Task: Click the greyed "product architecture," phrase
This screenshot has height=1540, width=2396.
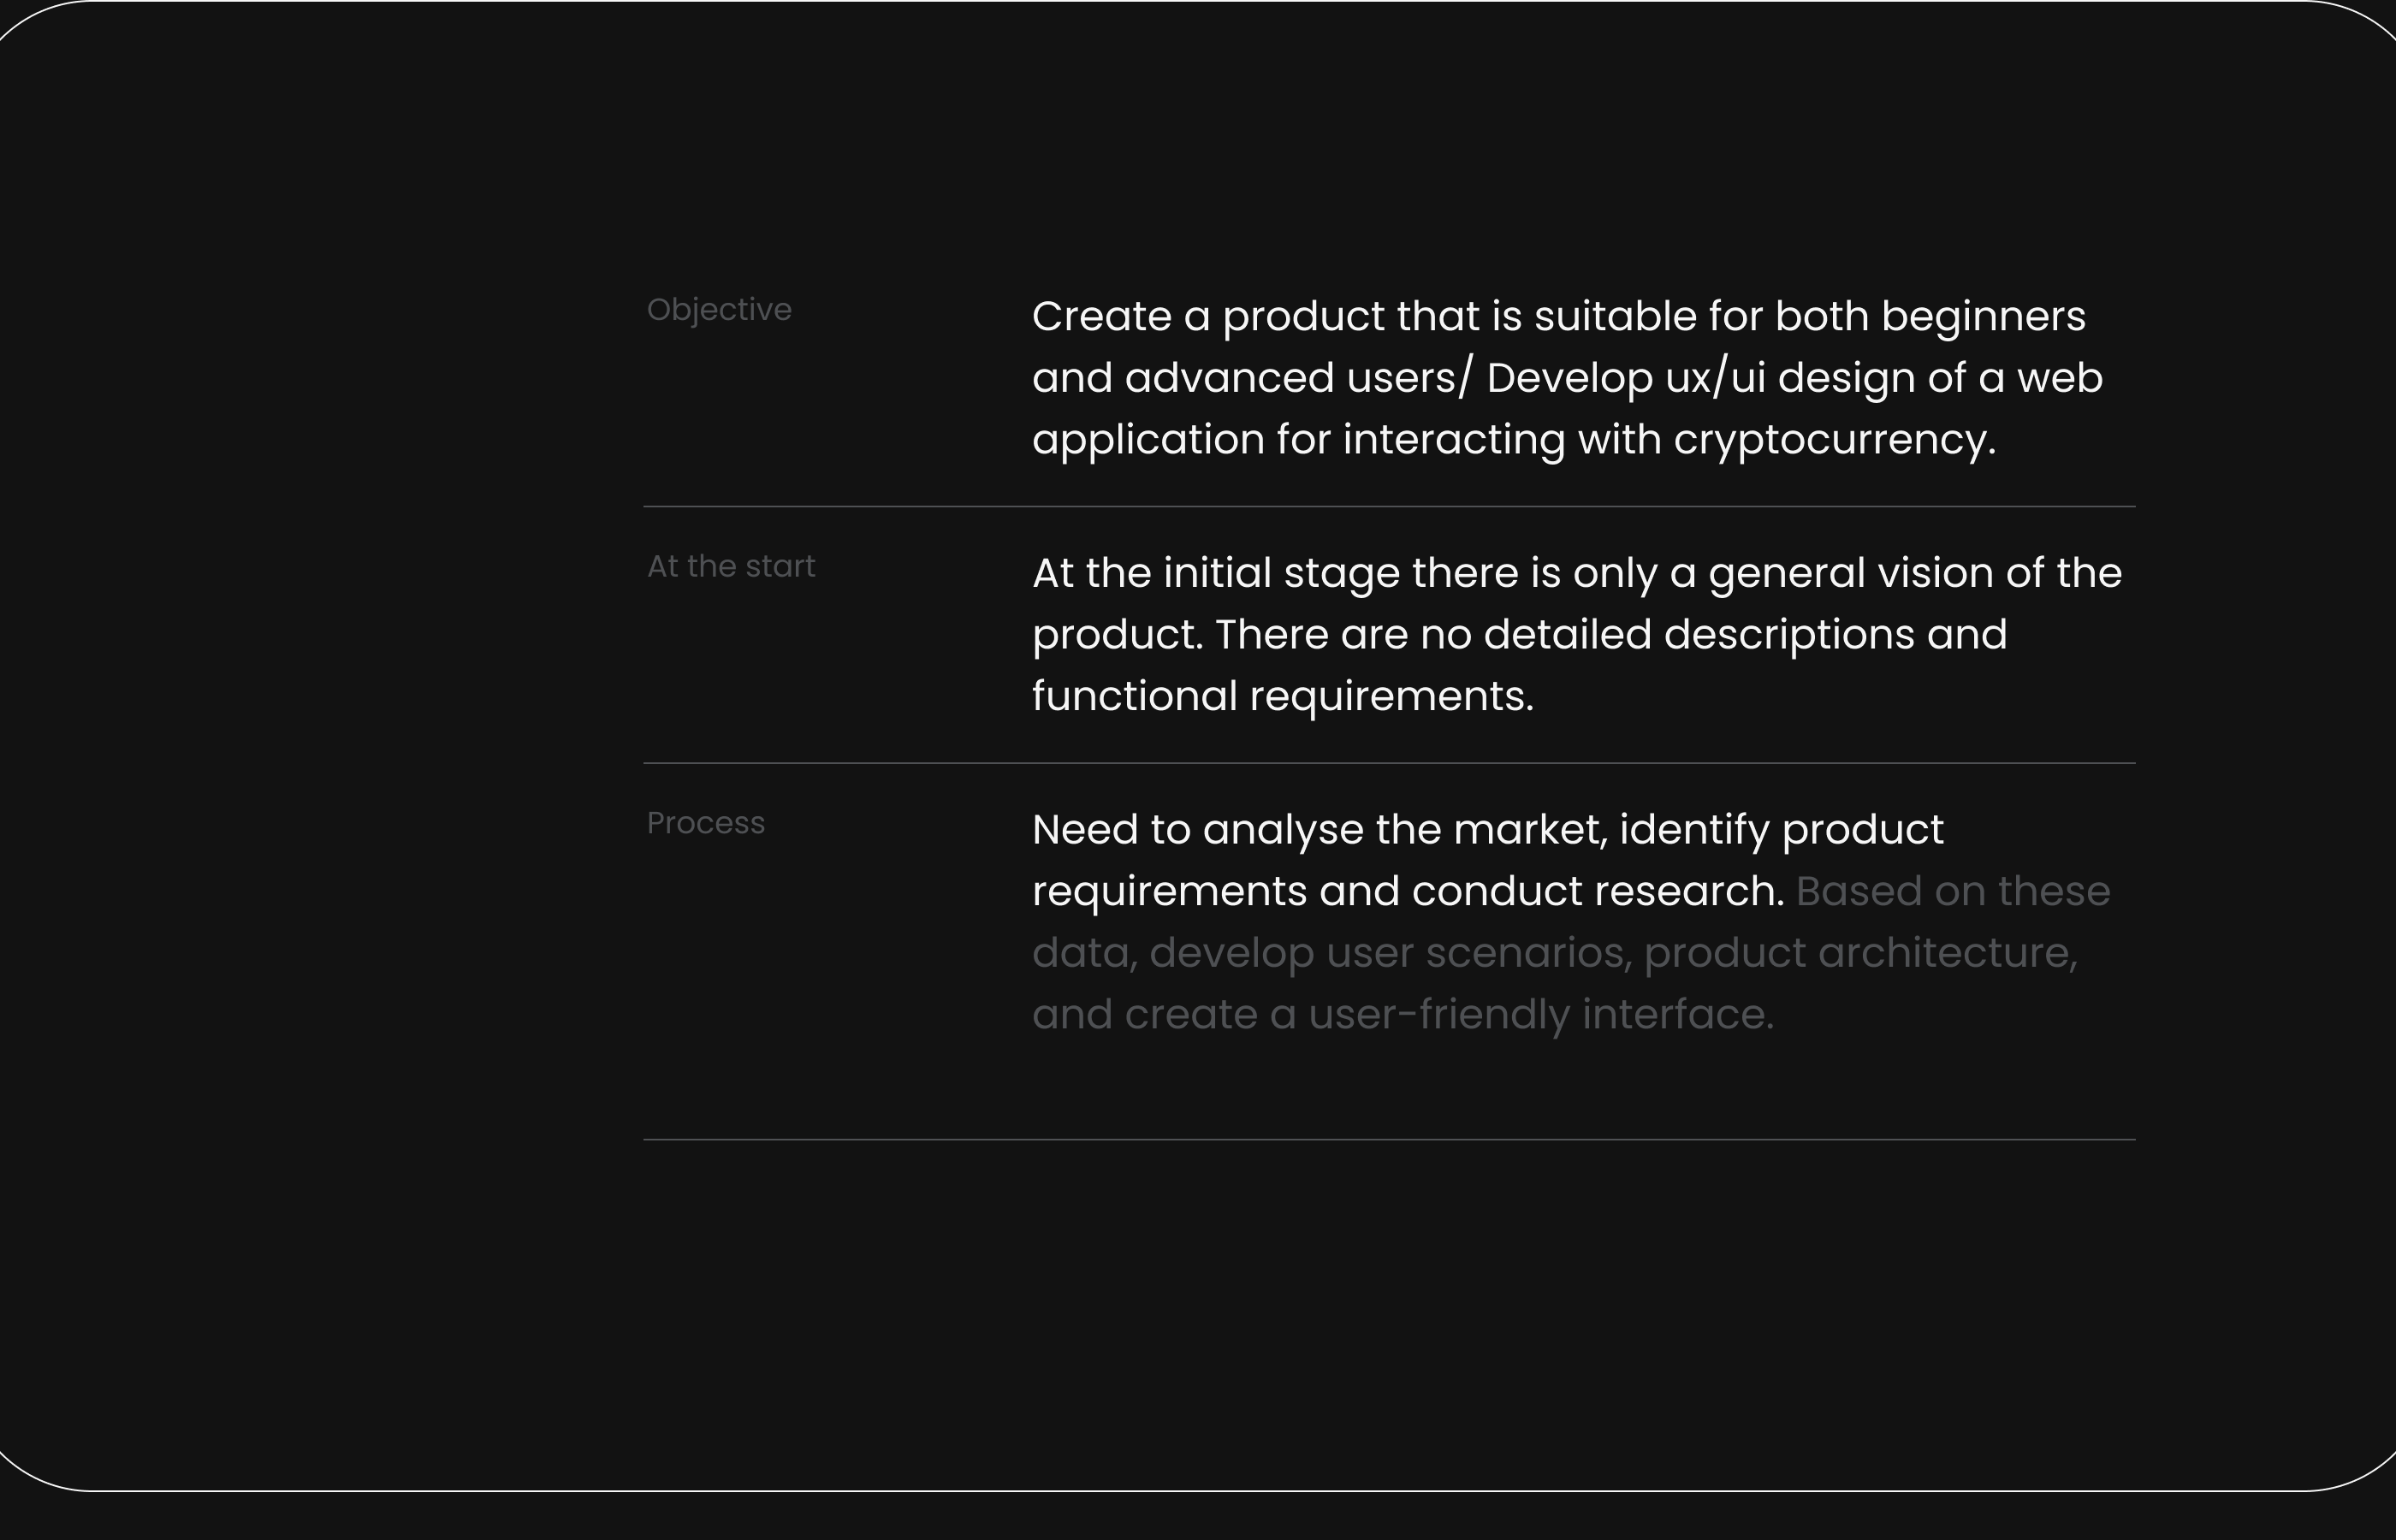Action: coord(1860,953)
